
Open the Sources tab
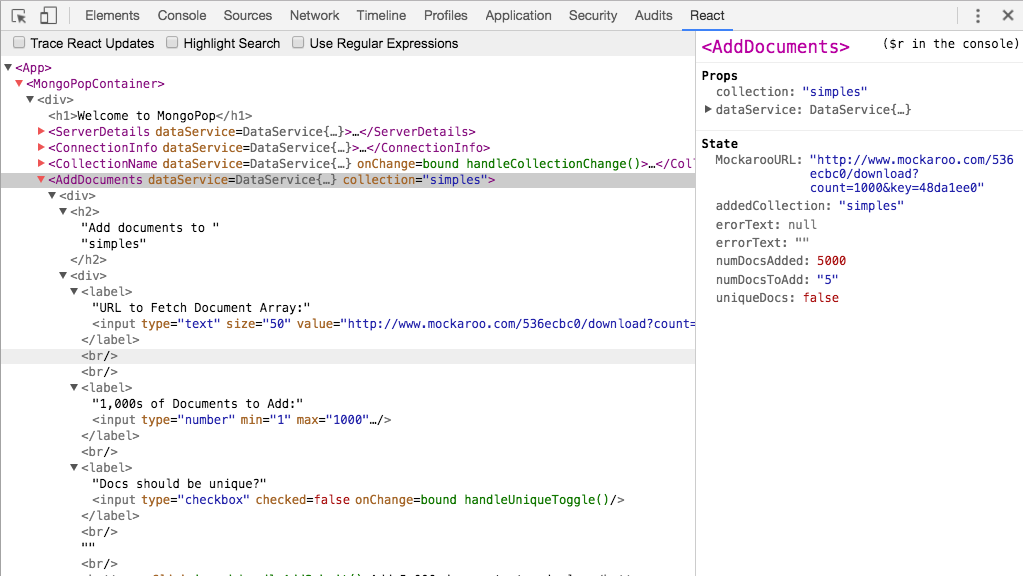(x=247, y=16)
